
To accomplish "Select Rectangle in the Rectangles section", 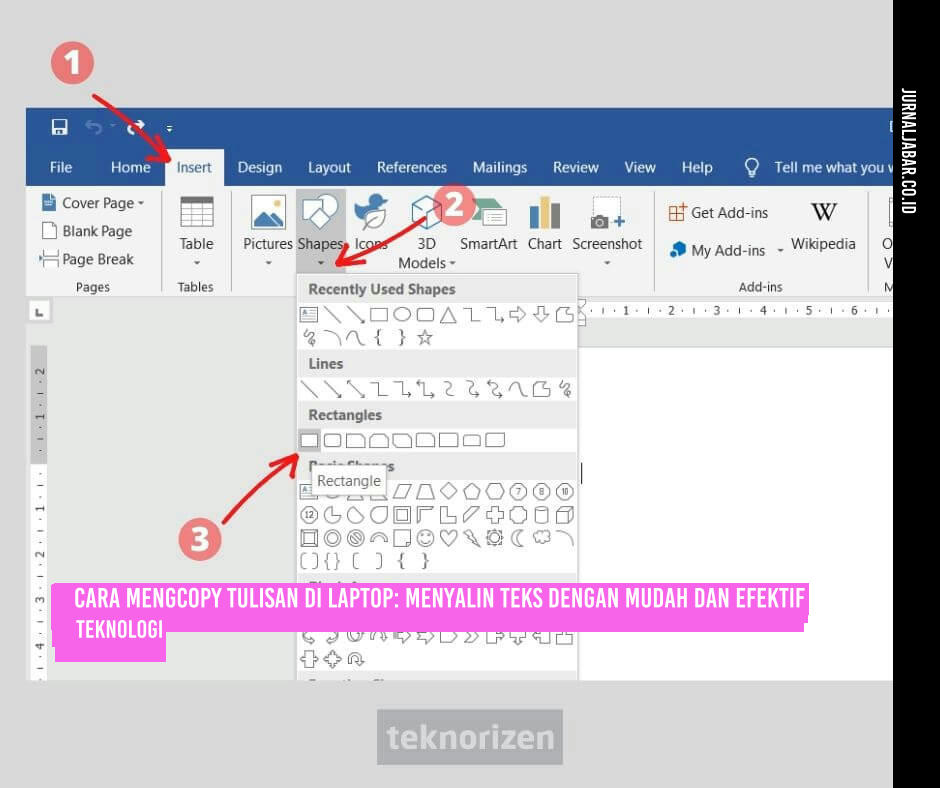I will click(309, 441).
